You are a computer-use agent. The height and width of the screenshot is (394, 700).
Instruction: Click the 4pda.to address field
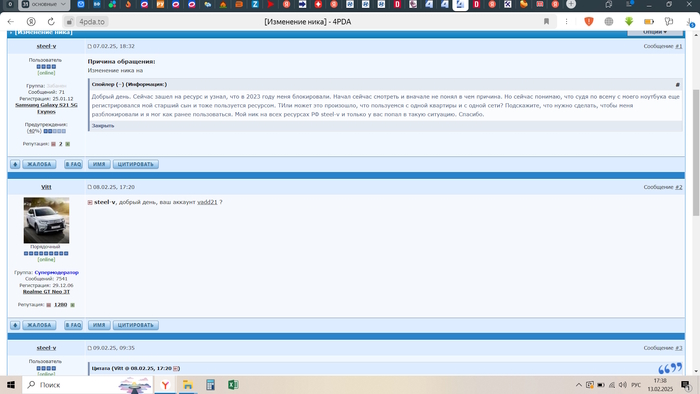coord(92,21)
